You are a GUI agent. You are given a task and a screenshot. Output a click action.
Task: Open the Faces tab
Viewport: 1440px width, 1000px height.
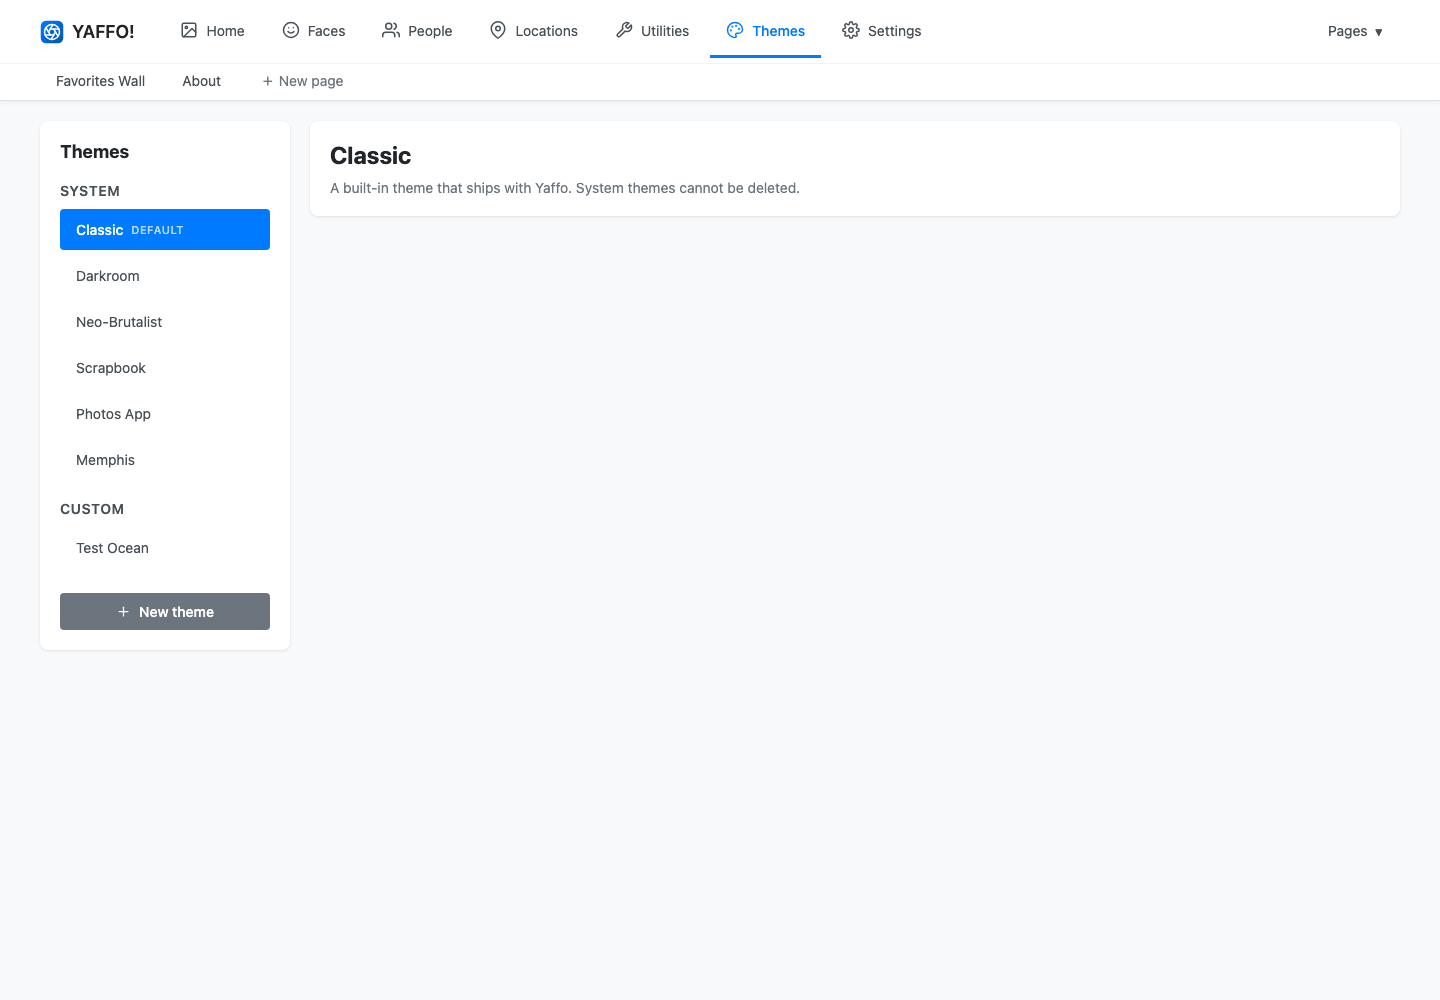(314, 31)
